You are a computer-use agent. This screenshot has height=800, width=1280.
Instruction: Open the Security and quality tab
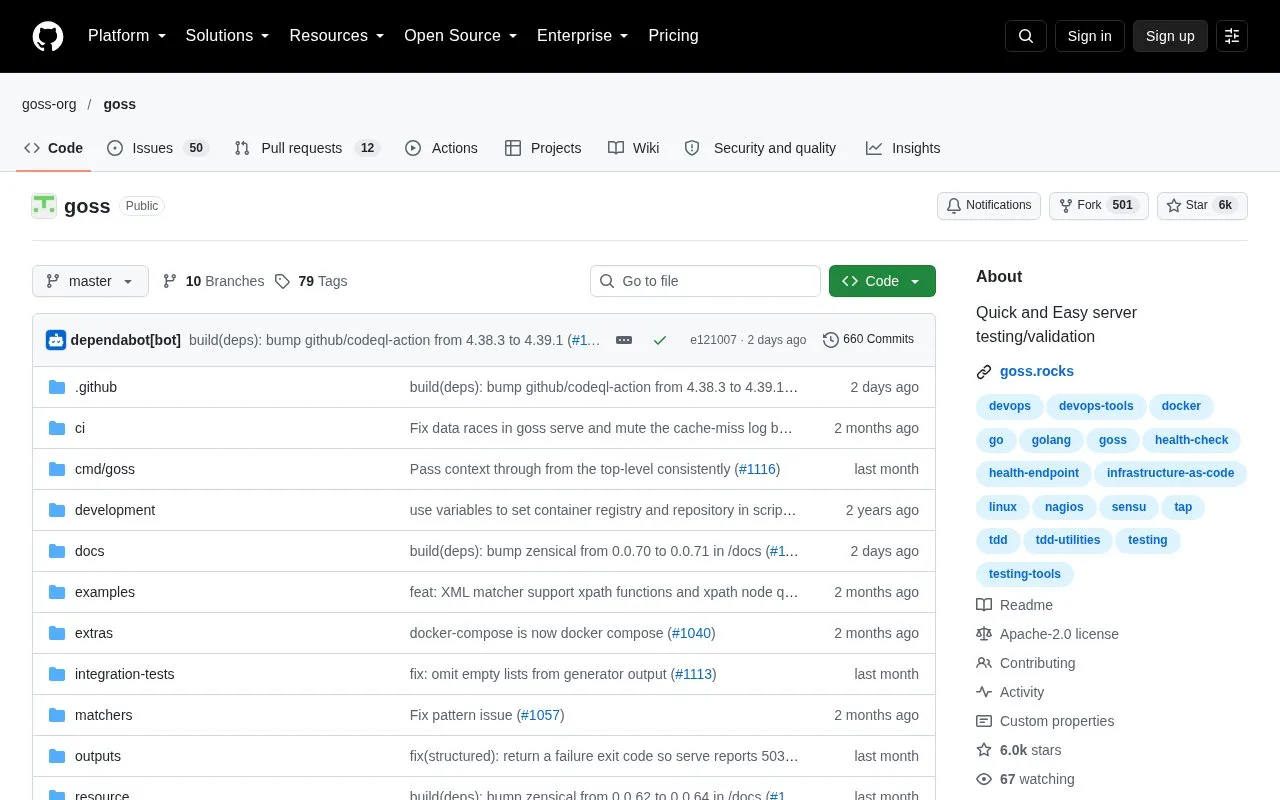pos(760,148)
